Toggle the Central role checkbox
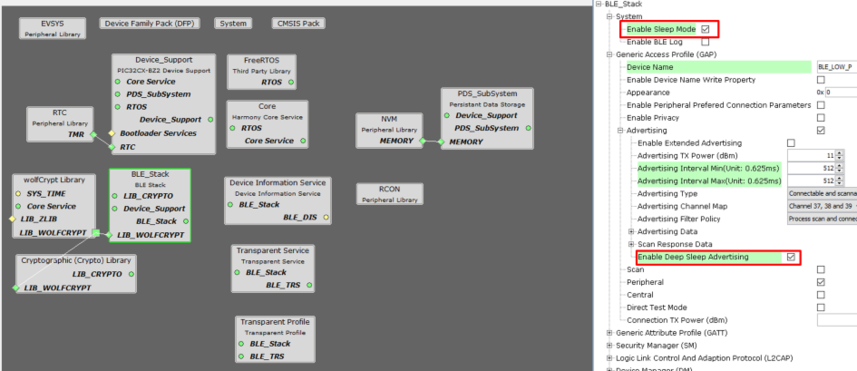This screenshot has height=371, width=857. (820, 295)
